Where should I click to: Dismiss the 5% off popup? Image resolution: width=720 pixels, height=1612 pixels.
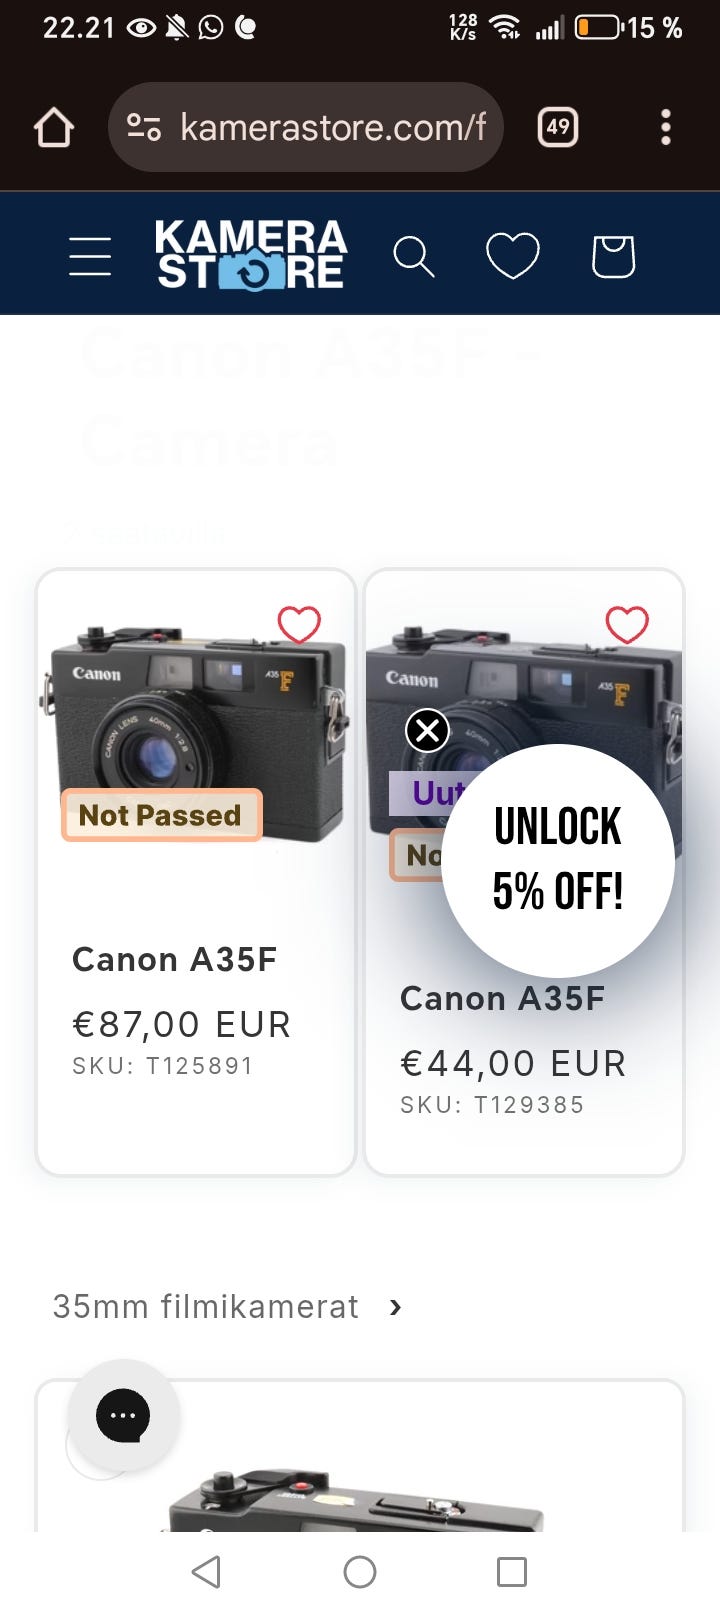click(x=427, y=731)
